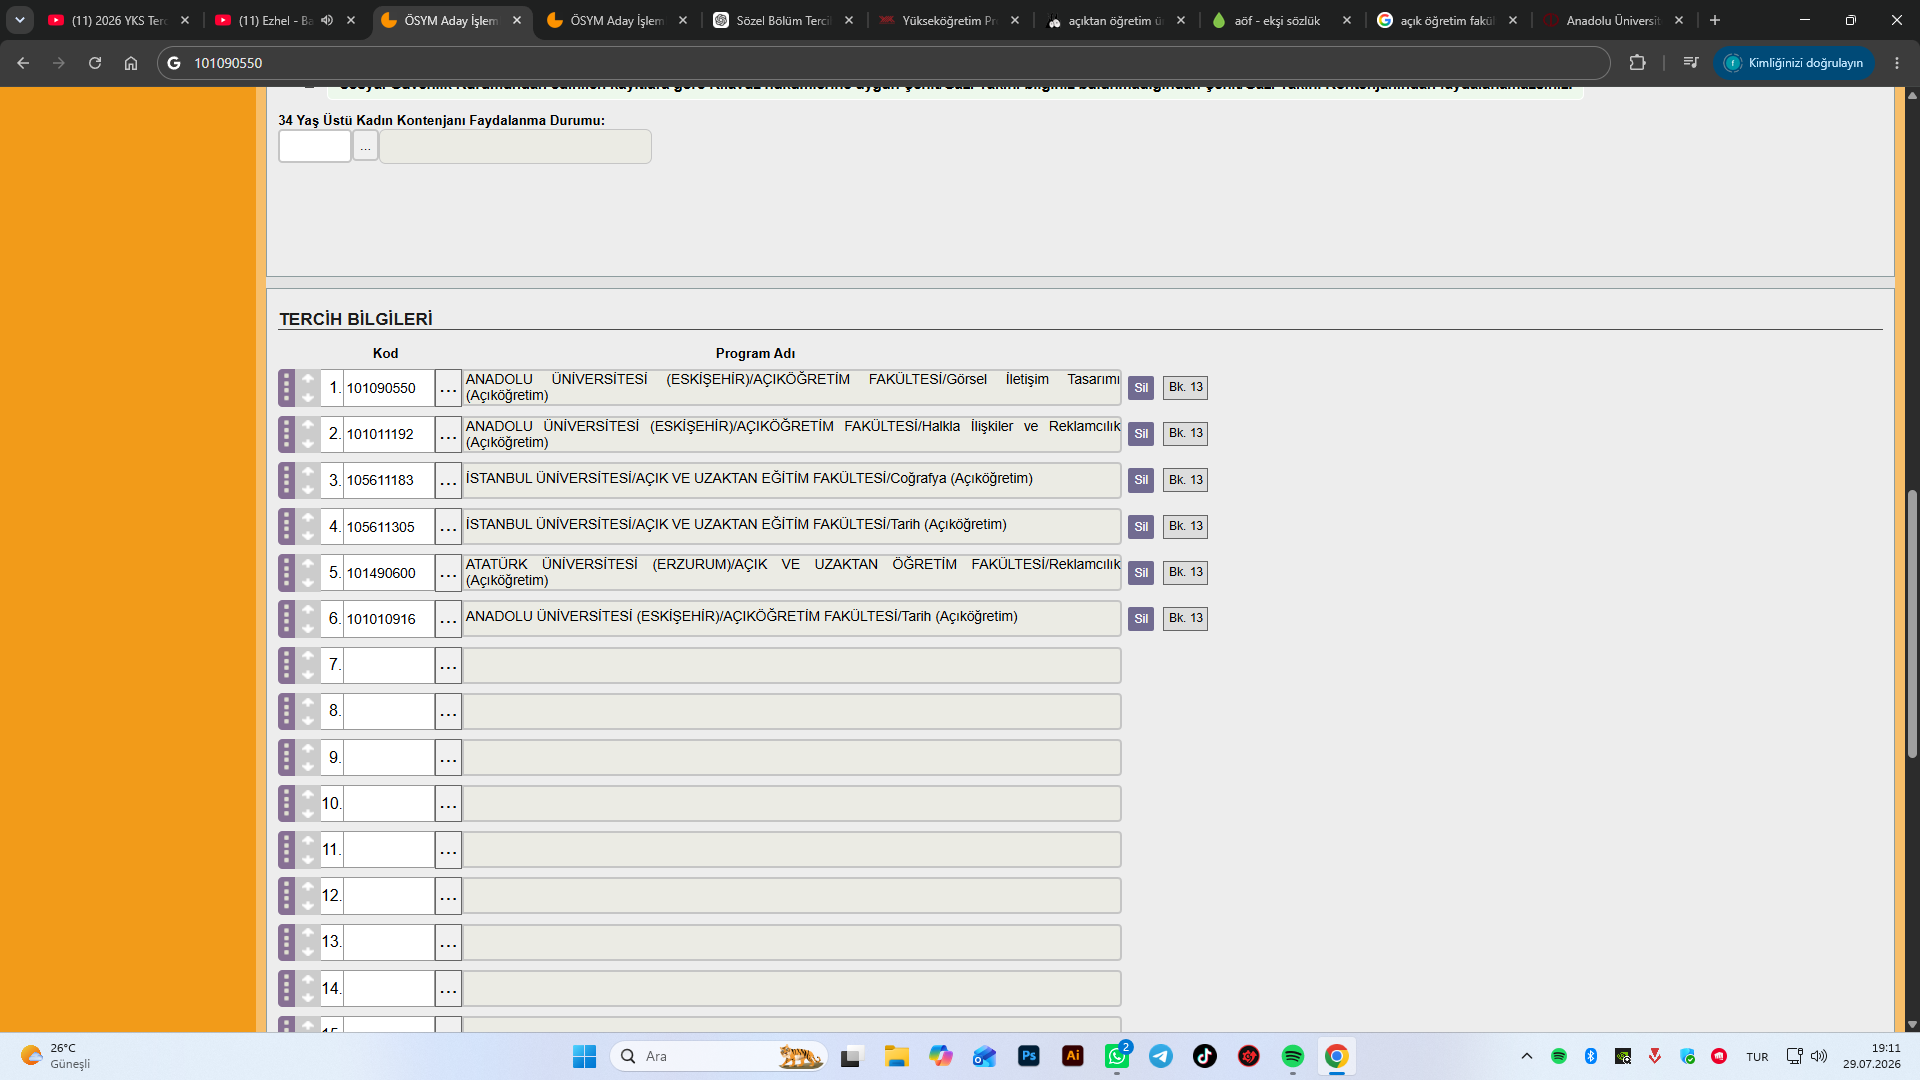Click the TERCİH BİLGİLERİ heading

coord(356,319)
